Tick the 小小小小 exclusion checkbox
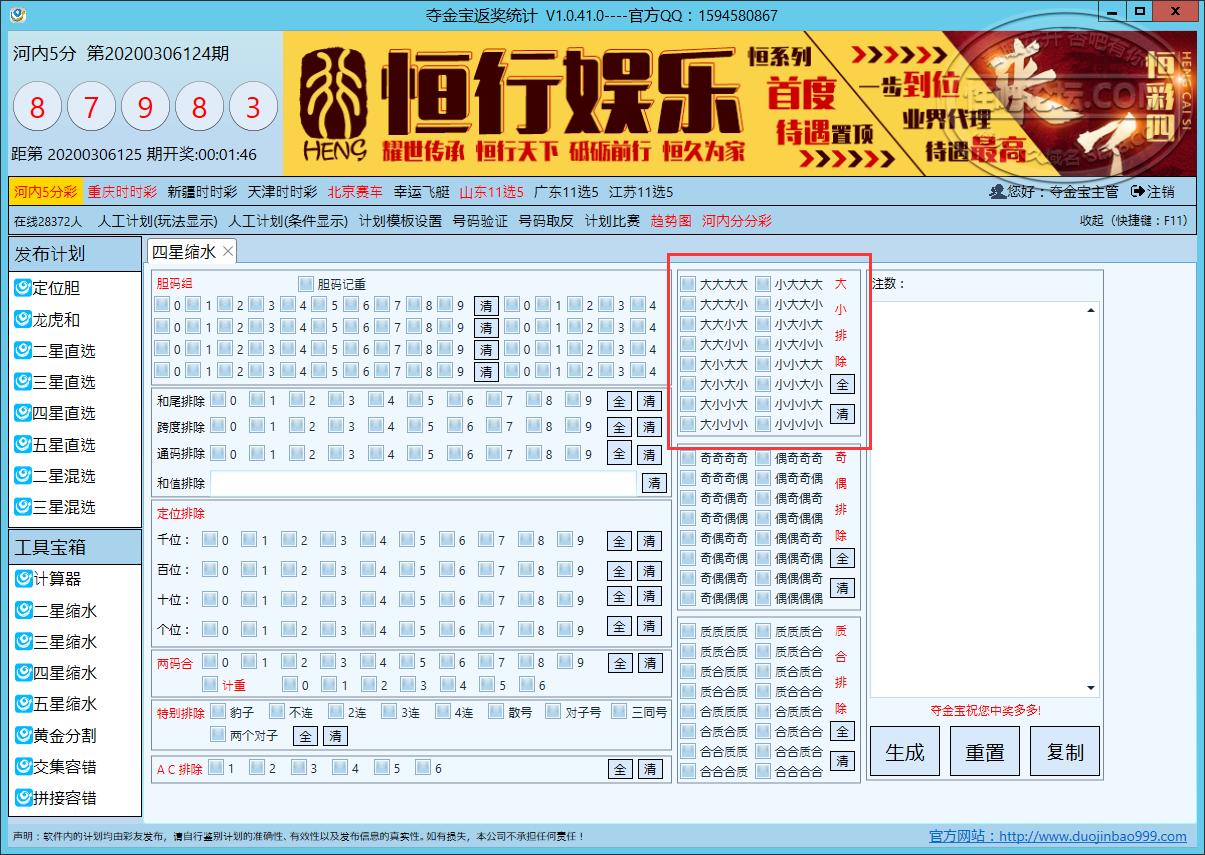The height and width of the screenshot is (855, 1205). 763,424
